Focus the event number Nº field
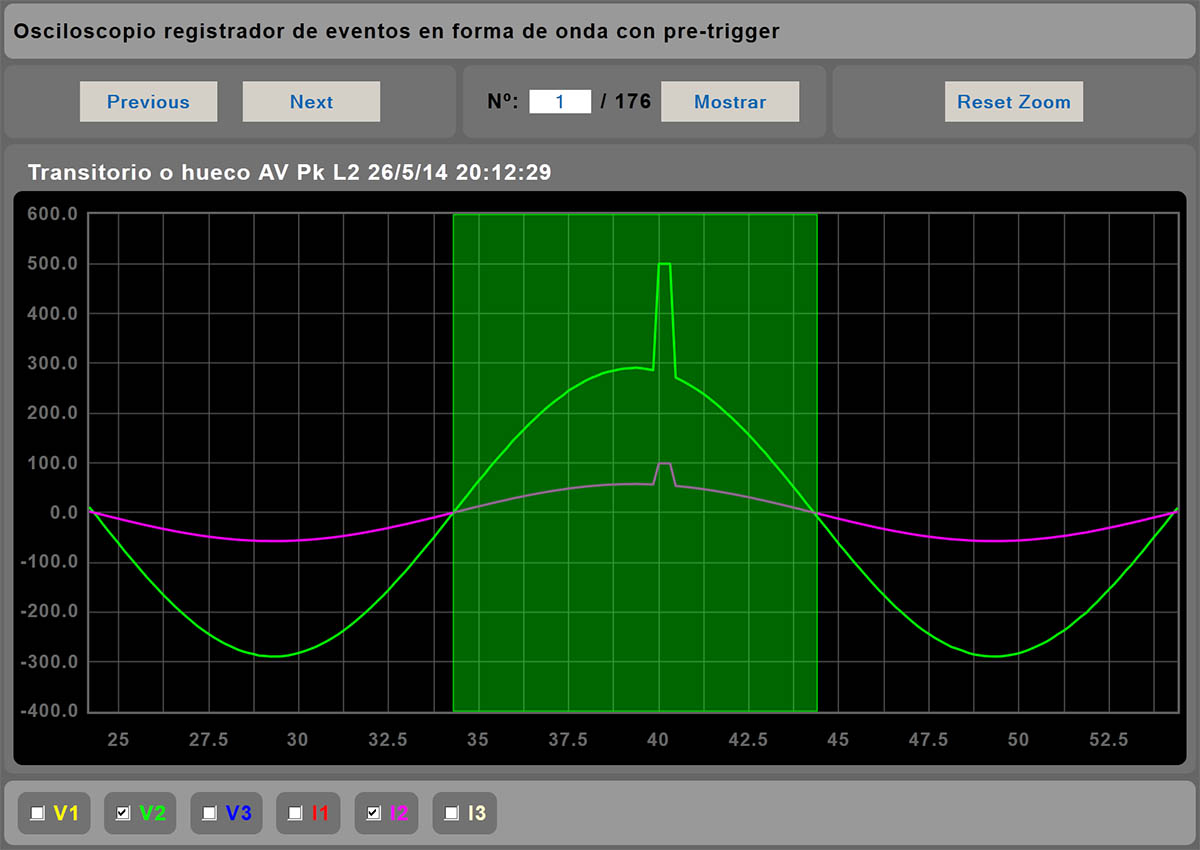Image resolution: width=1200 pixels, height=850 pixels. 560,102
